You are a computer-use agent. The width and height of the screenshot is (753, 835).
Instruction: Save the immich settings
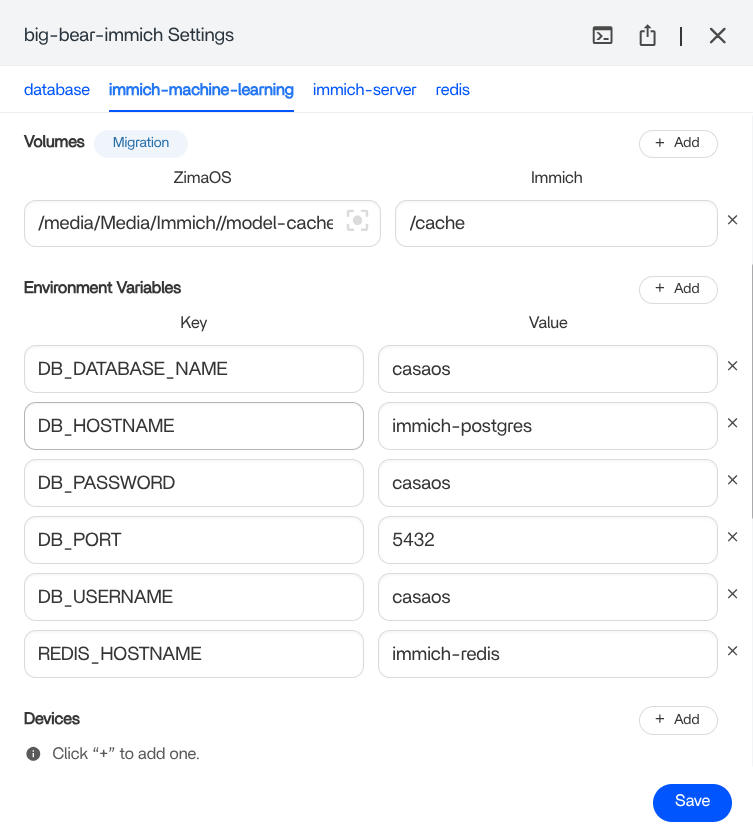(692, 801)
